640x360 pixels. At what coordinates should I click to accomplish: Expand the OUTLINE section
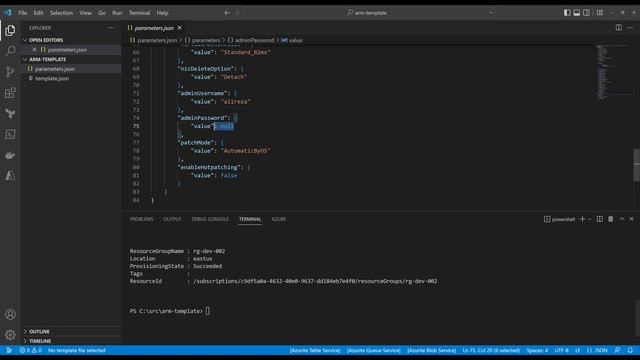click(x=71, y=331)
